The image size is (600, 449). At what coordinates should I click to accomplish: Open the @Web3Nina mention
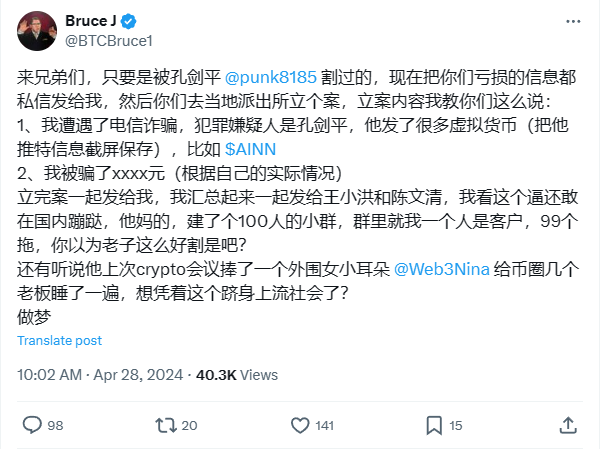tap(442, 269)
